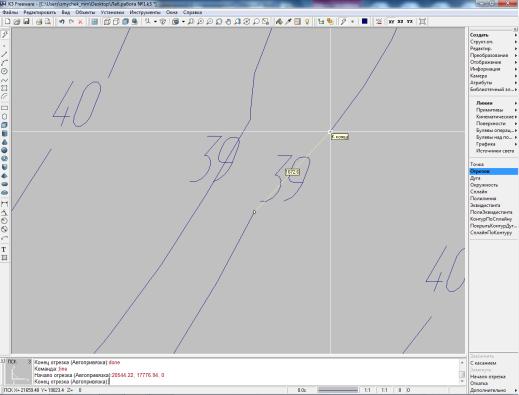Image resolution: width=519 pixels, height=395 pixels.
Task: Select the dimension tool in left toolbar
Action: click(4, 204)
